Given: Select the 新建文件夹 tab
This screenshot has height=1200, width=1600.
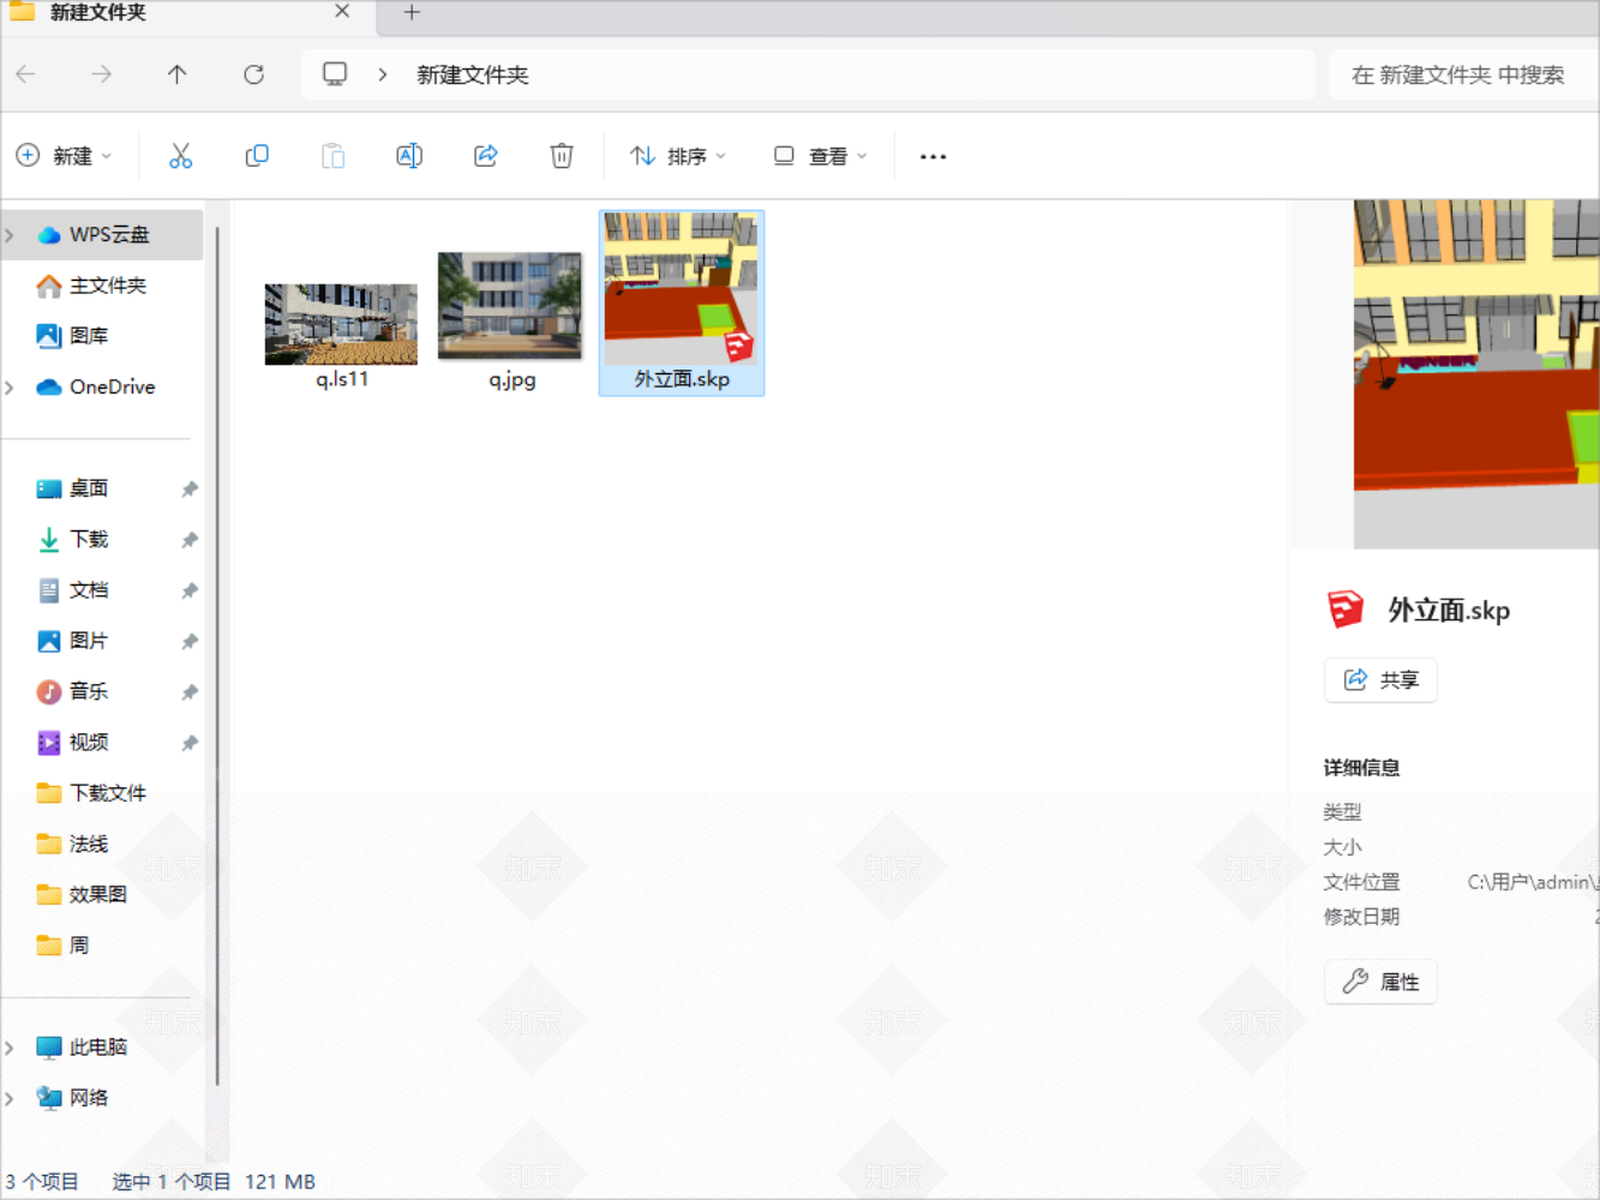Looking at the screenshot, I should 188,13.
